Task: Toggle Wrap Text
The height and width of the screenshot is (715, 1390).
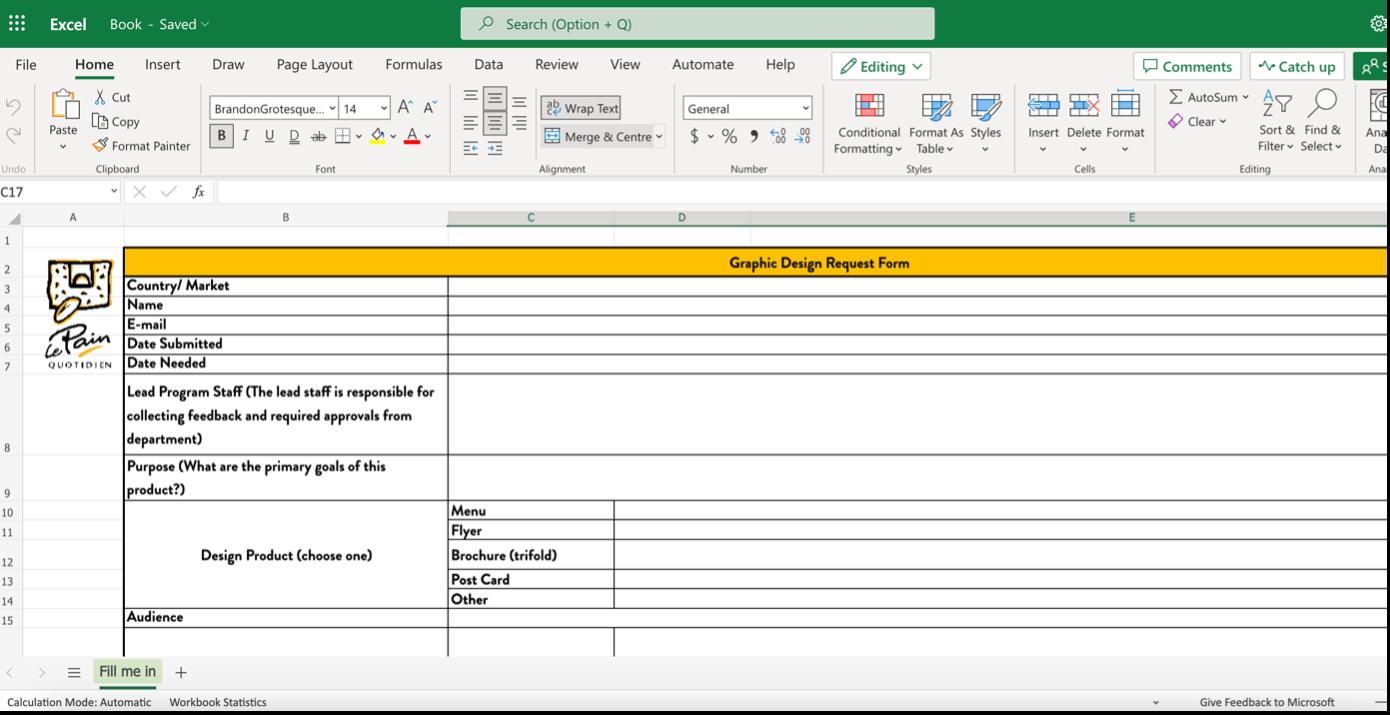Action: pos(581,108)
